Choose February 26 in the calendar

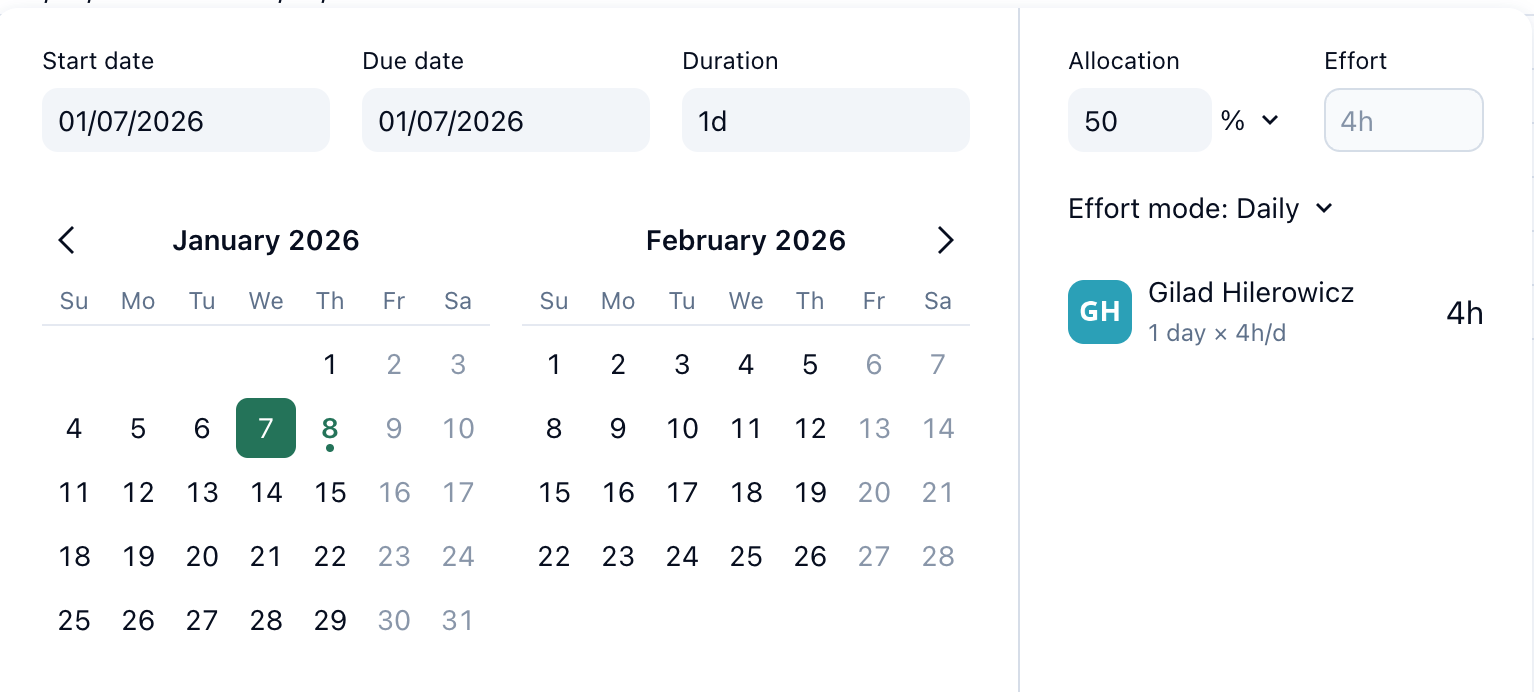(x=810, y=557)
